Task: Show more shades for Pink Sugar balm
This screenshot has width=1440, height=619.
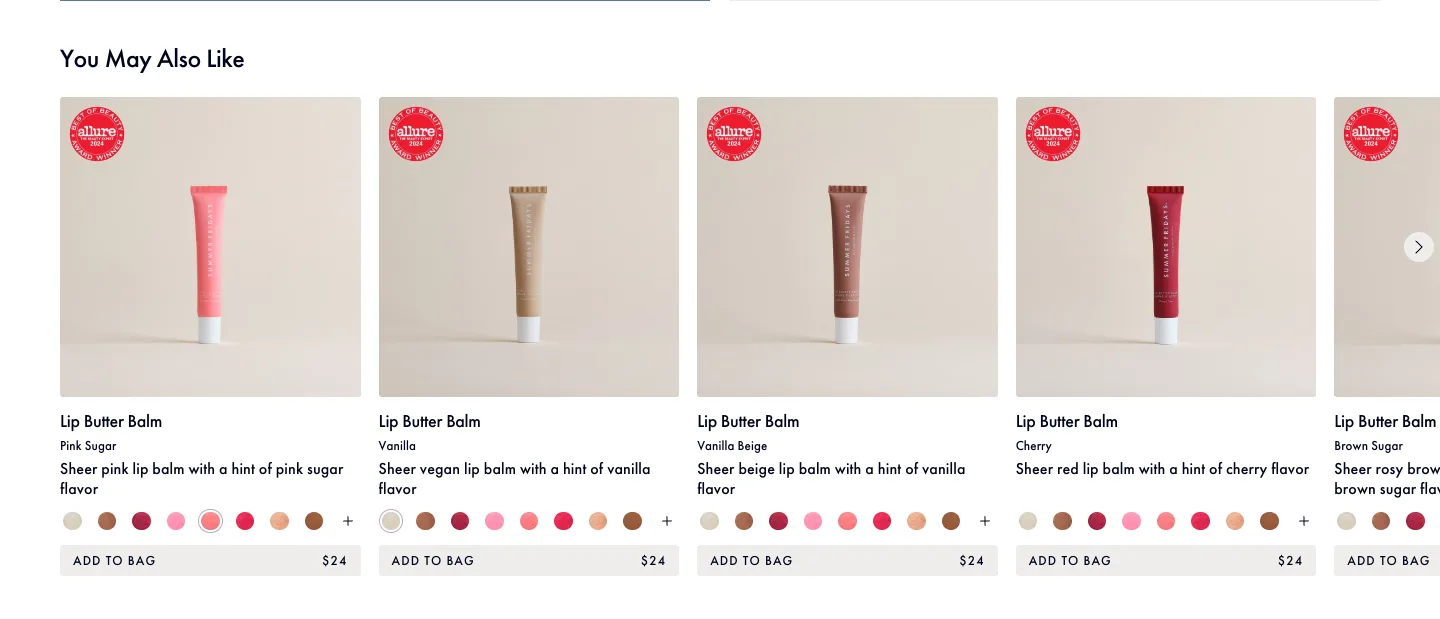Action: pyautogui.click(x=348, y=521)
